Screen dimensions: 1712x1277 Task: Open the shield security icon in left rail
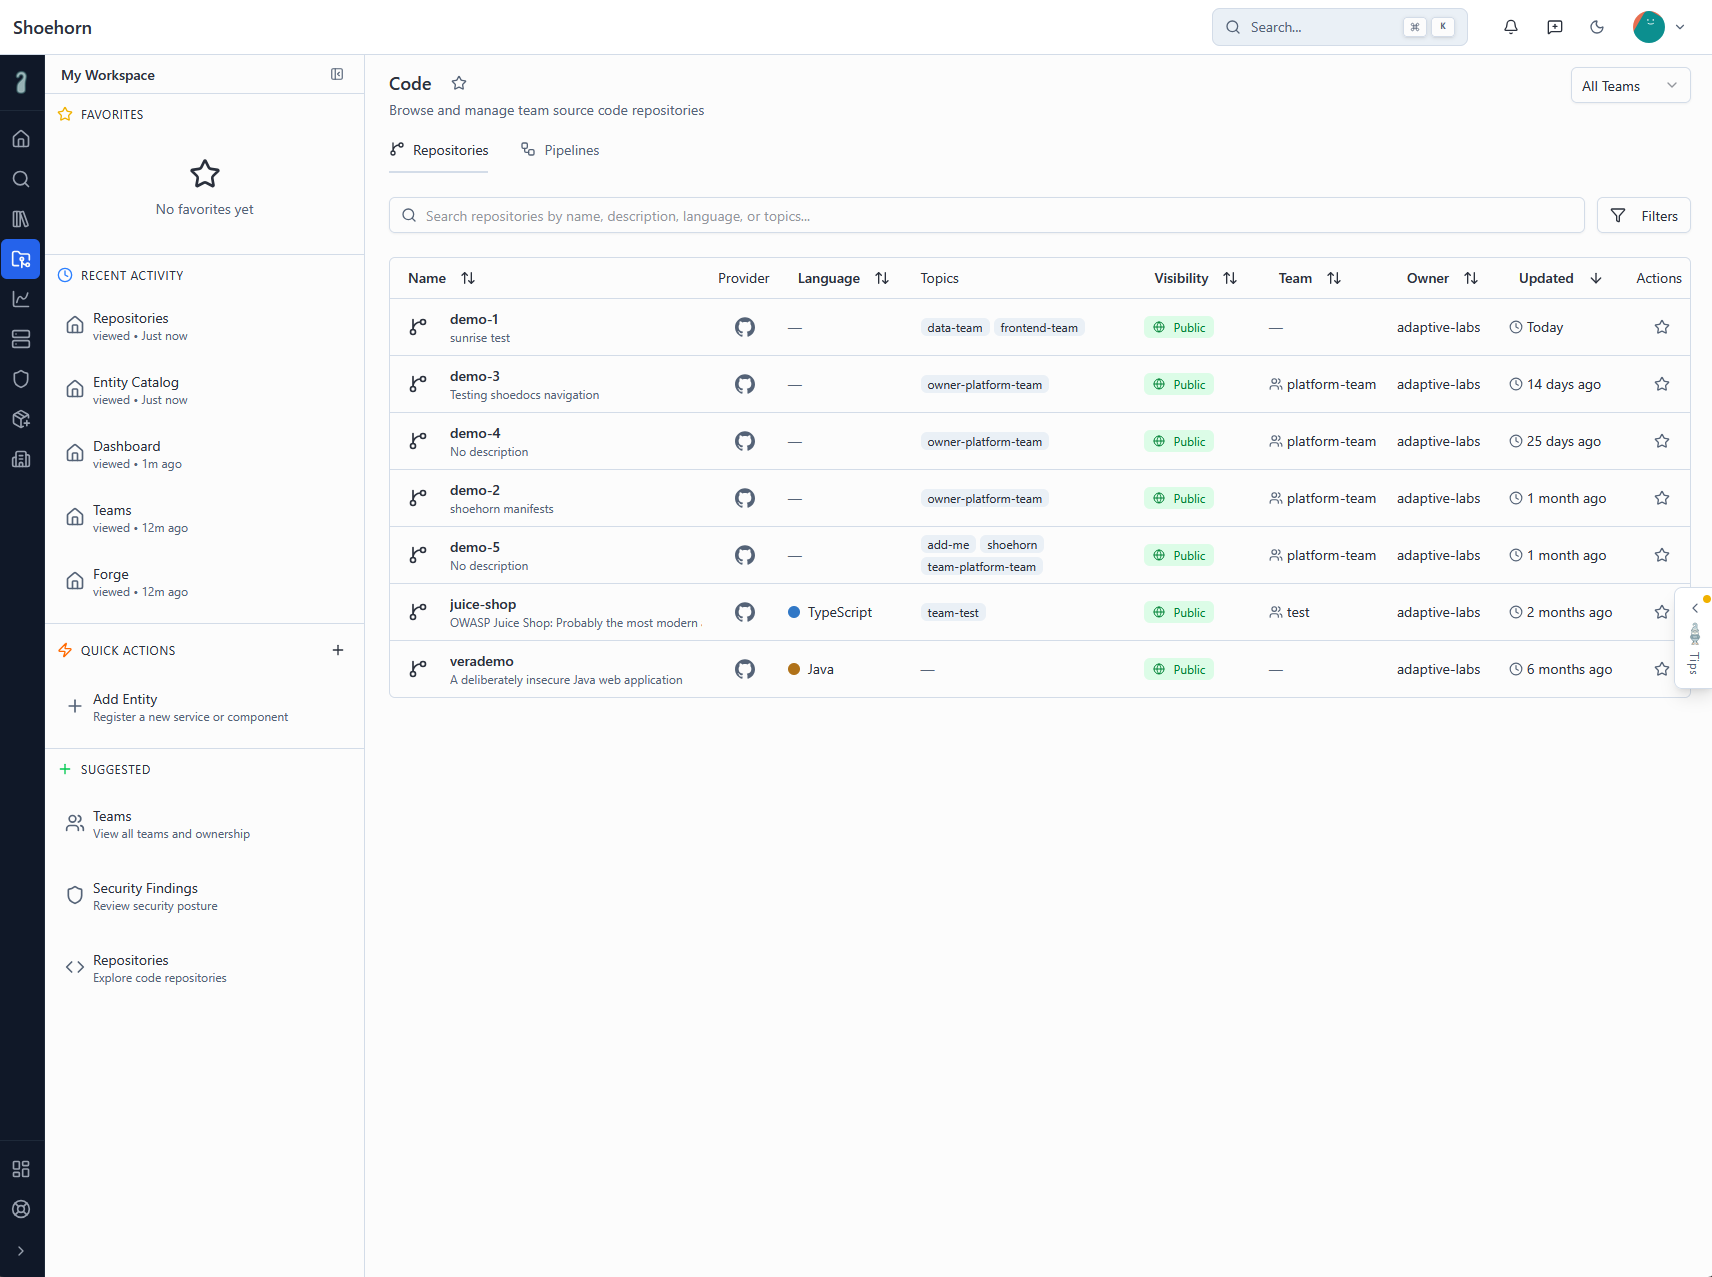(x=21, y=379)
